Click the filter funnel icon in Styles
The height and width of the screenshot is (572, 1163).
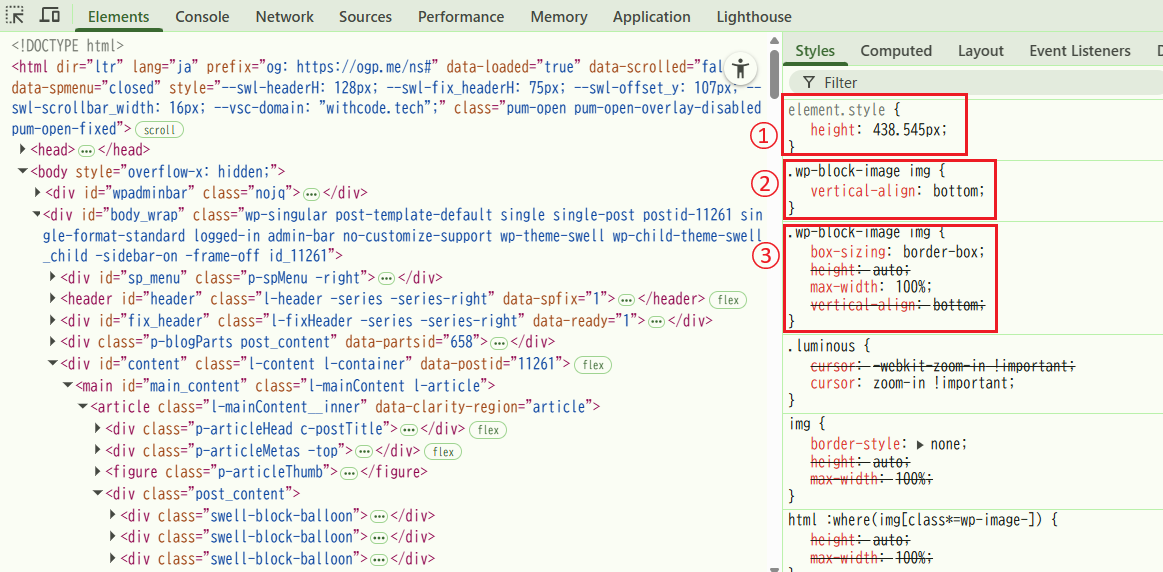(x=808, y=82)
